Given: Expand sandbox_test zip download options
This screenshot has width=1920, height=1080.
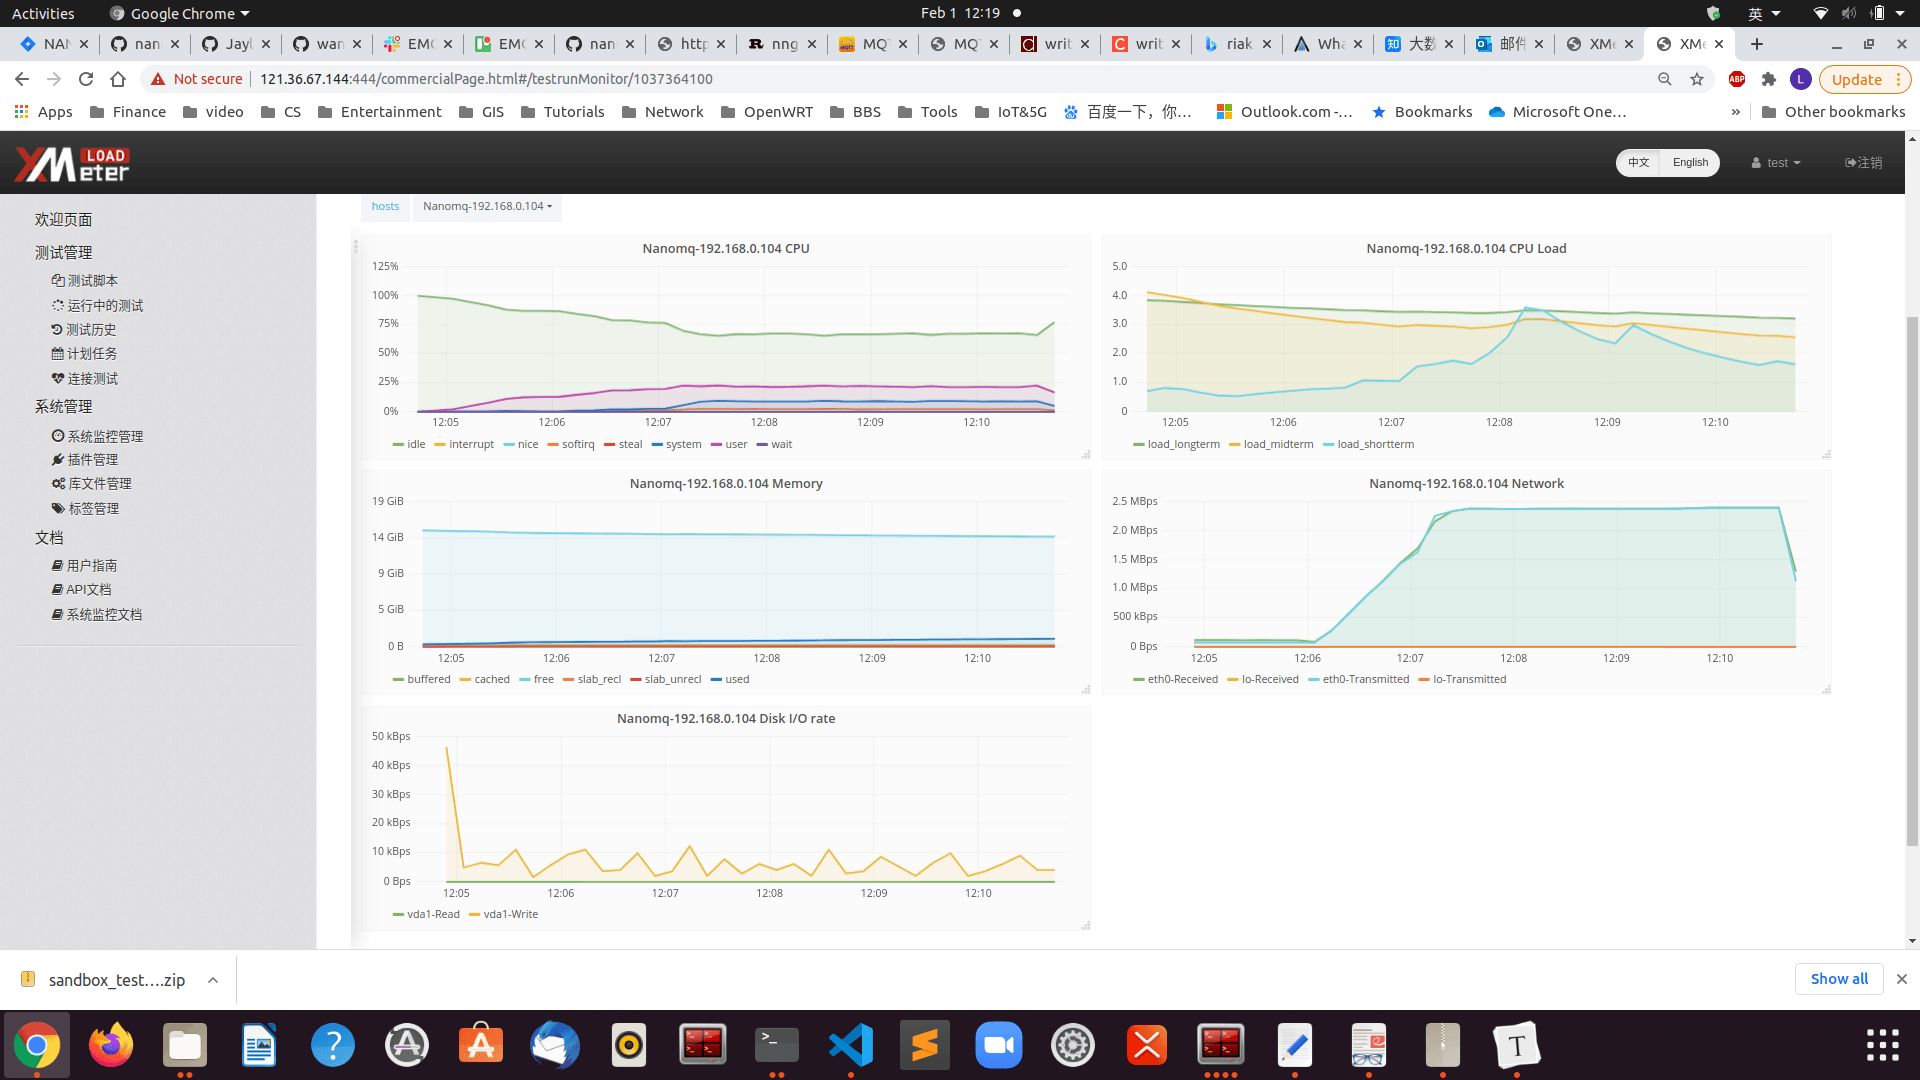Looking at the screenshot, I should (x=213, y=980).
